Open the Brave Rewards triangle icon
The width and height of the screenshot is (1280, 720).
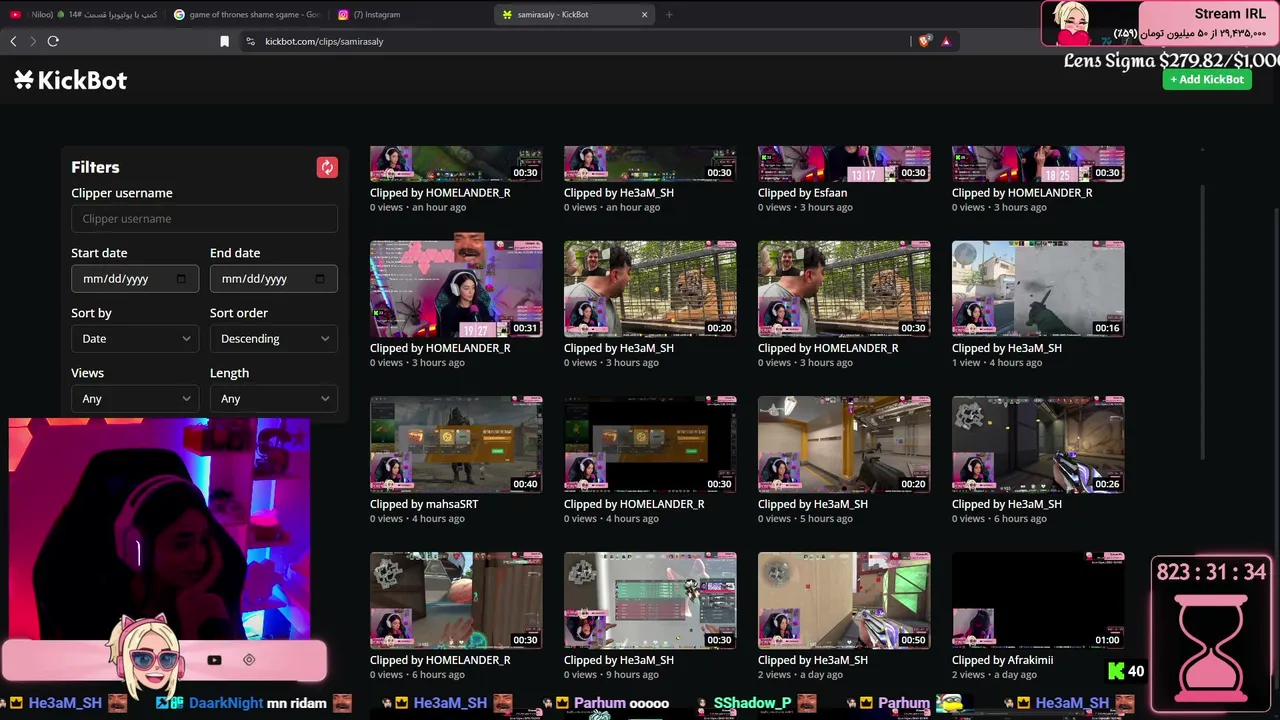point(946,41)
